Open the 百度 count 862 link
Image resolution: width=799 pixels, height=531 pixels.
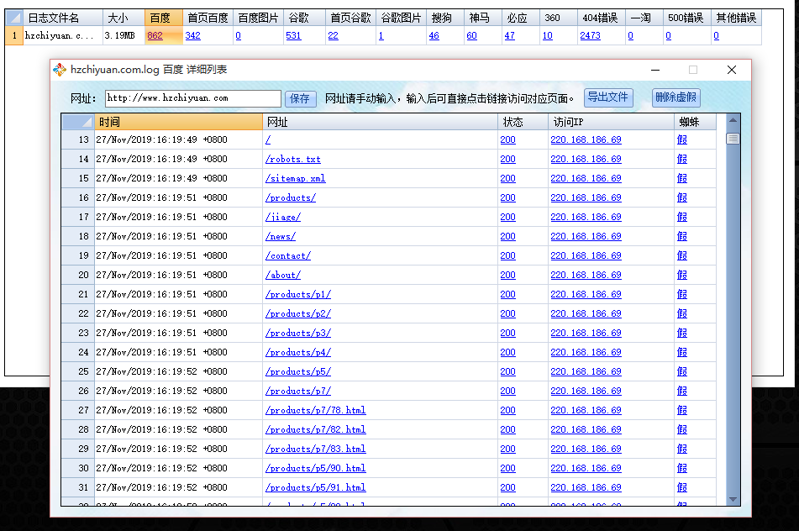click(x=155, y=36)
